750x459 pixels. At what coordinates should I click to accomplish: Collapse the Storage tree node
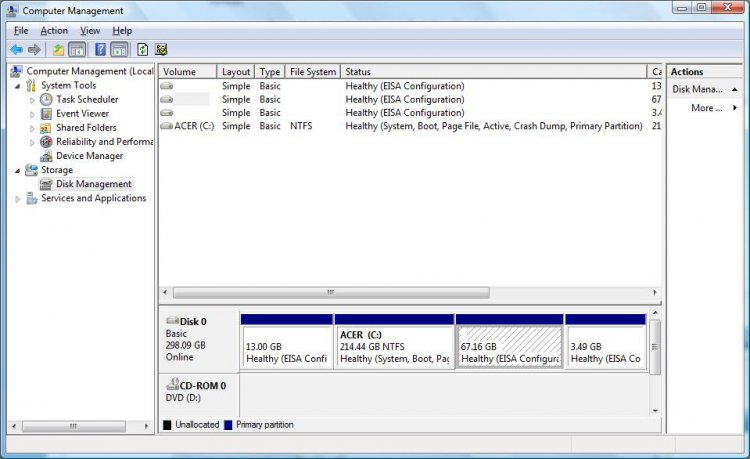(17, 171)
